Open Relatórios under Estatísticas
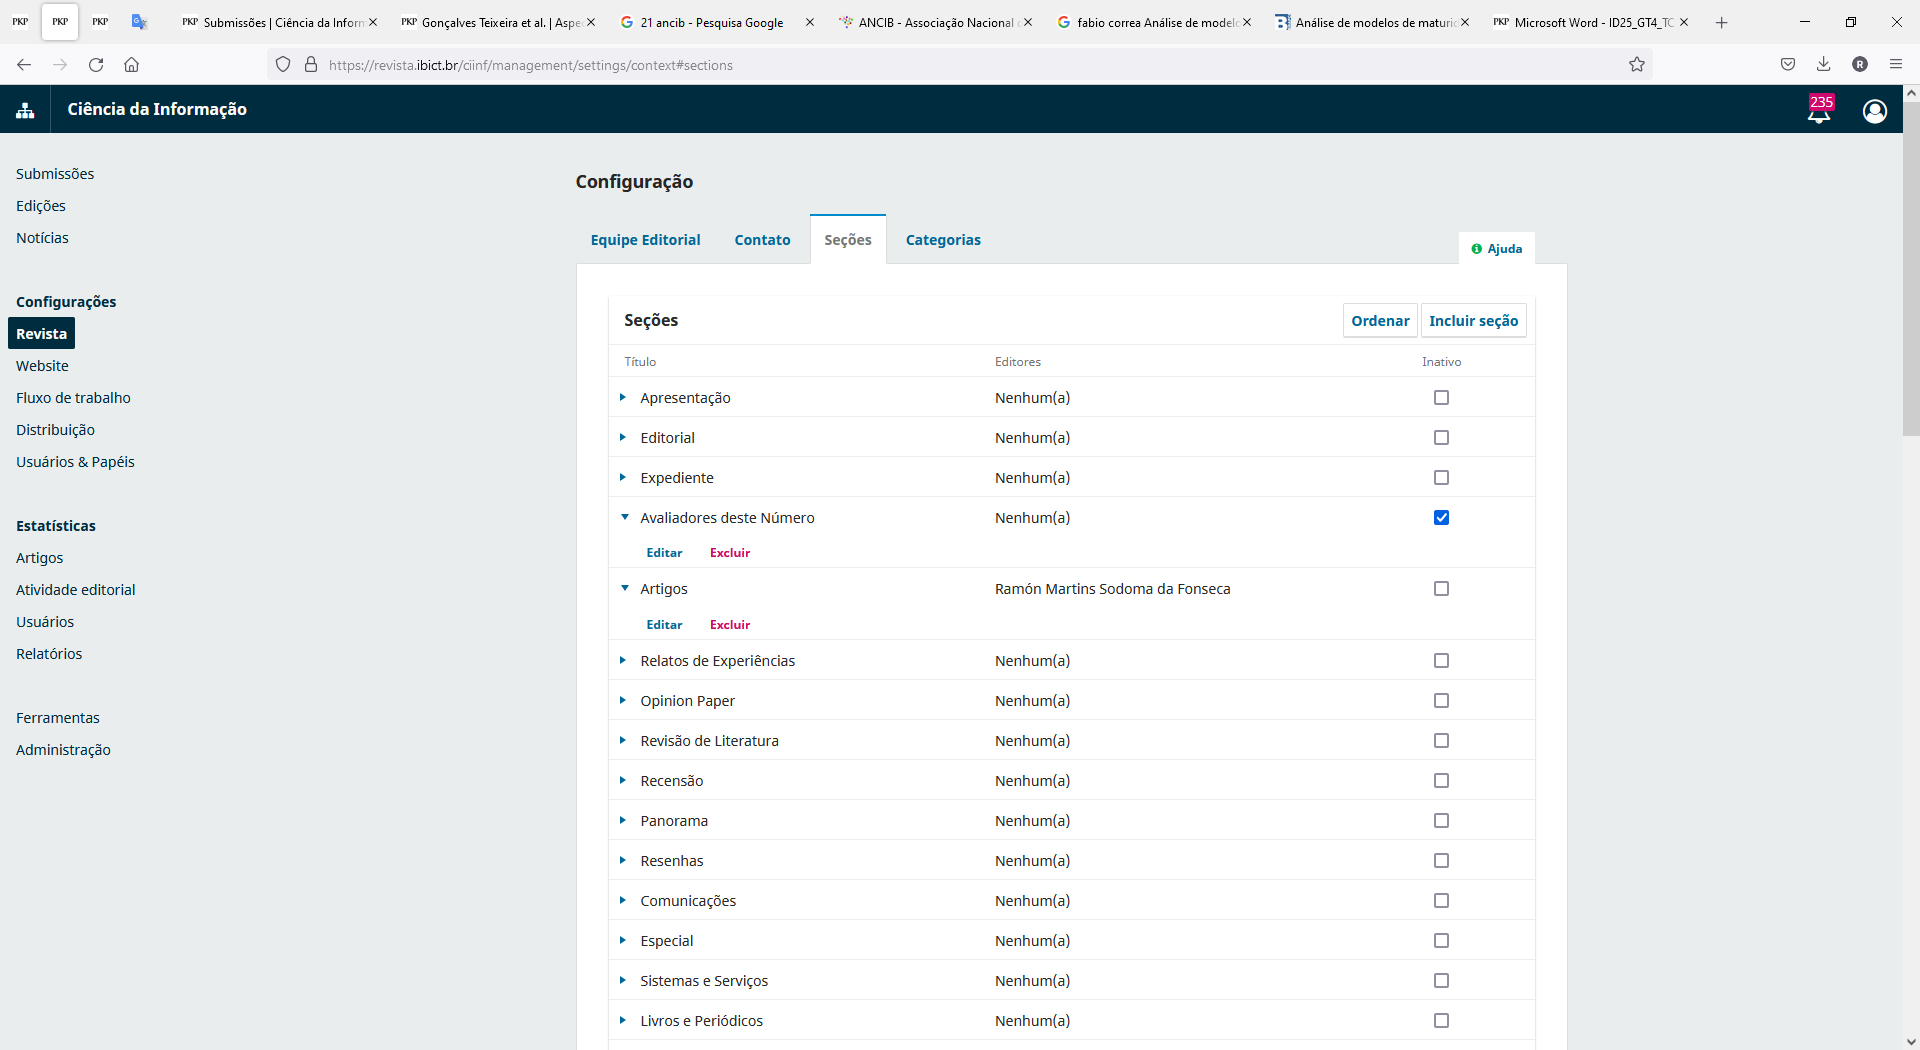The height and width of the screenshot is (1050, 1920). click(49, 654)
